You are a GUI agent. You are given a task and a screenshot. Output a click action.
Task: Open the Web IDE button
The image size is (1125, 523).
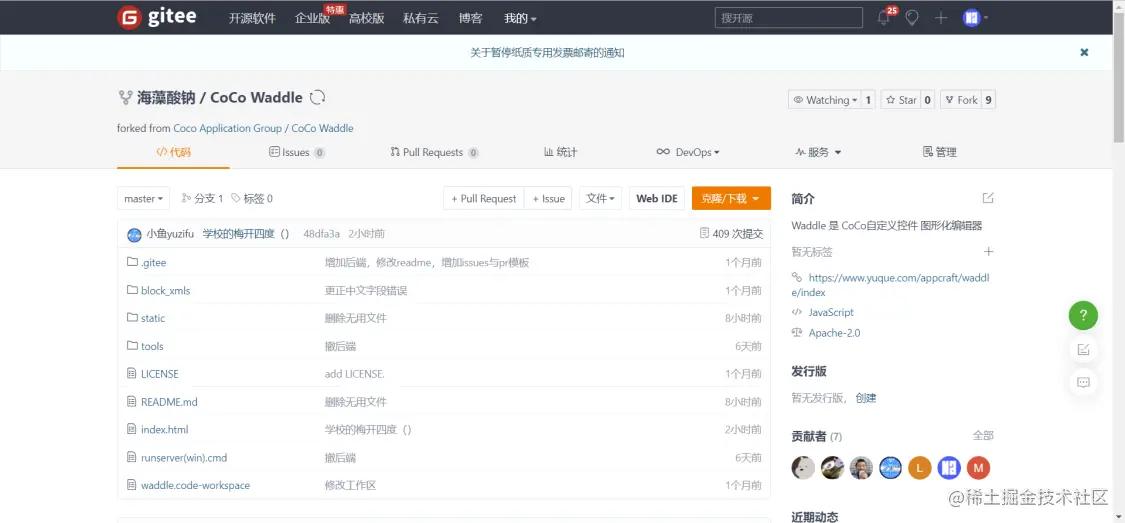tap(657, 199)
